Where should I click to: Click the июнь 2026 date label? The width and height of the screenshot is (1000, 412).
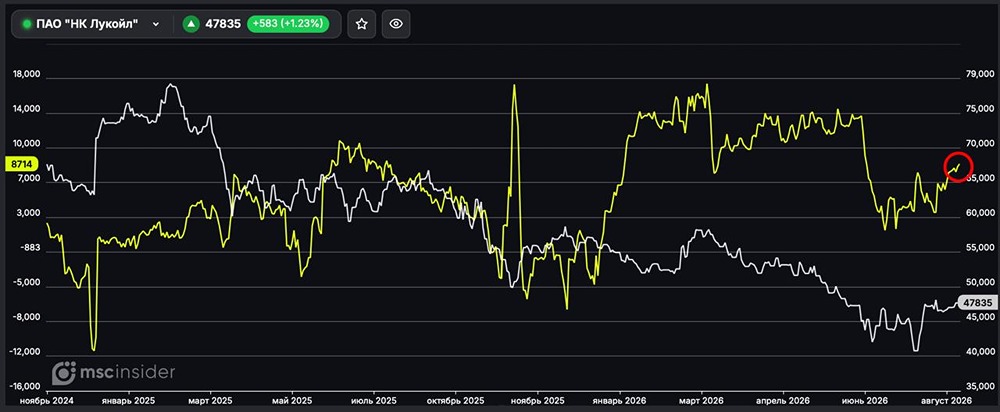coord(865,401)
